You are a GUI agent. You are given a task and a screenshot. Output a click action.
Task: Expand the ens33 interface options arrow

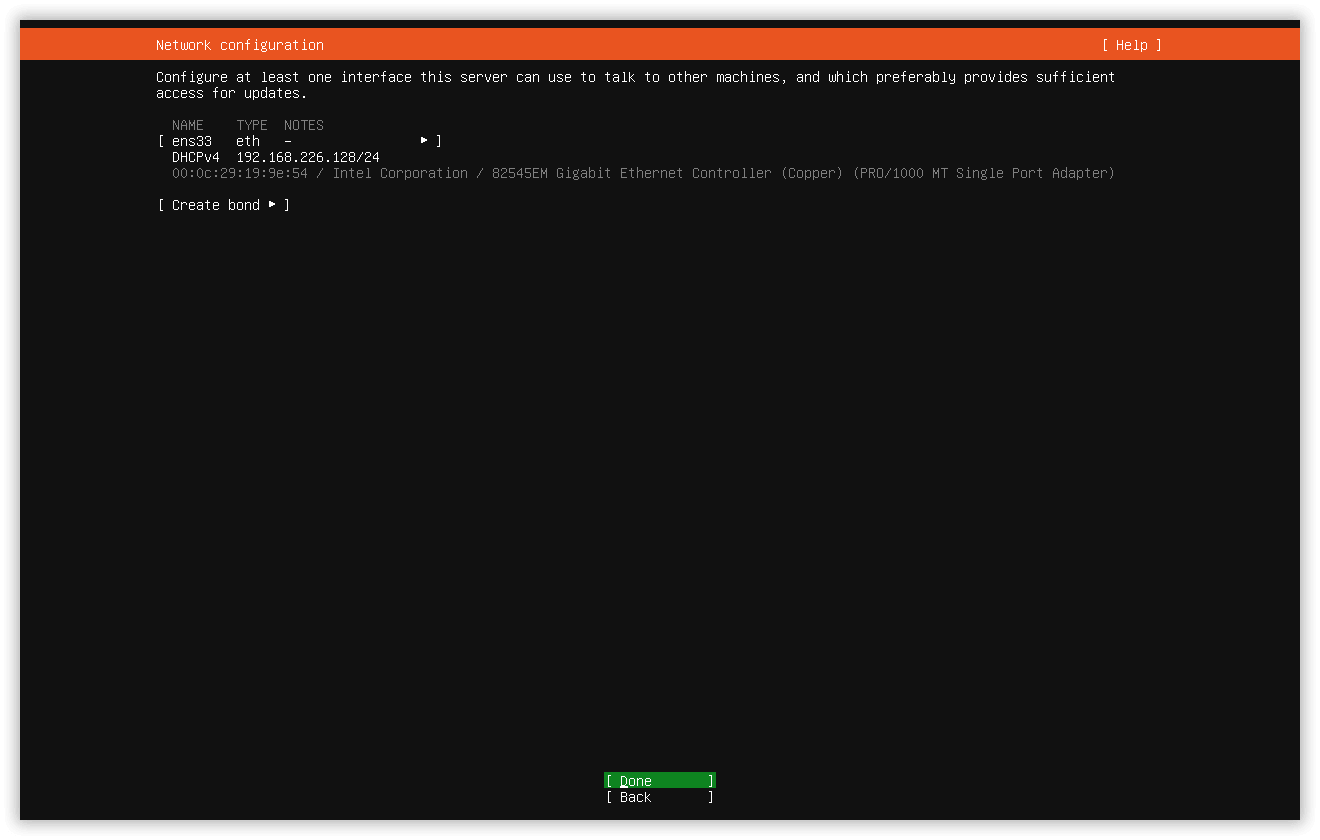click(424, 141)
